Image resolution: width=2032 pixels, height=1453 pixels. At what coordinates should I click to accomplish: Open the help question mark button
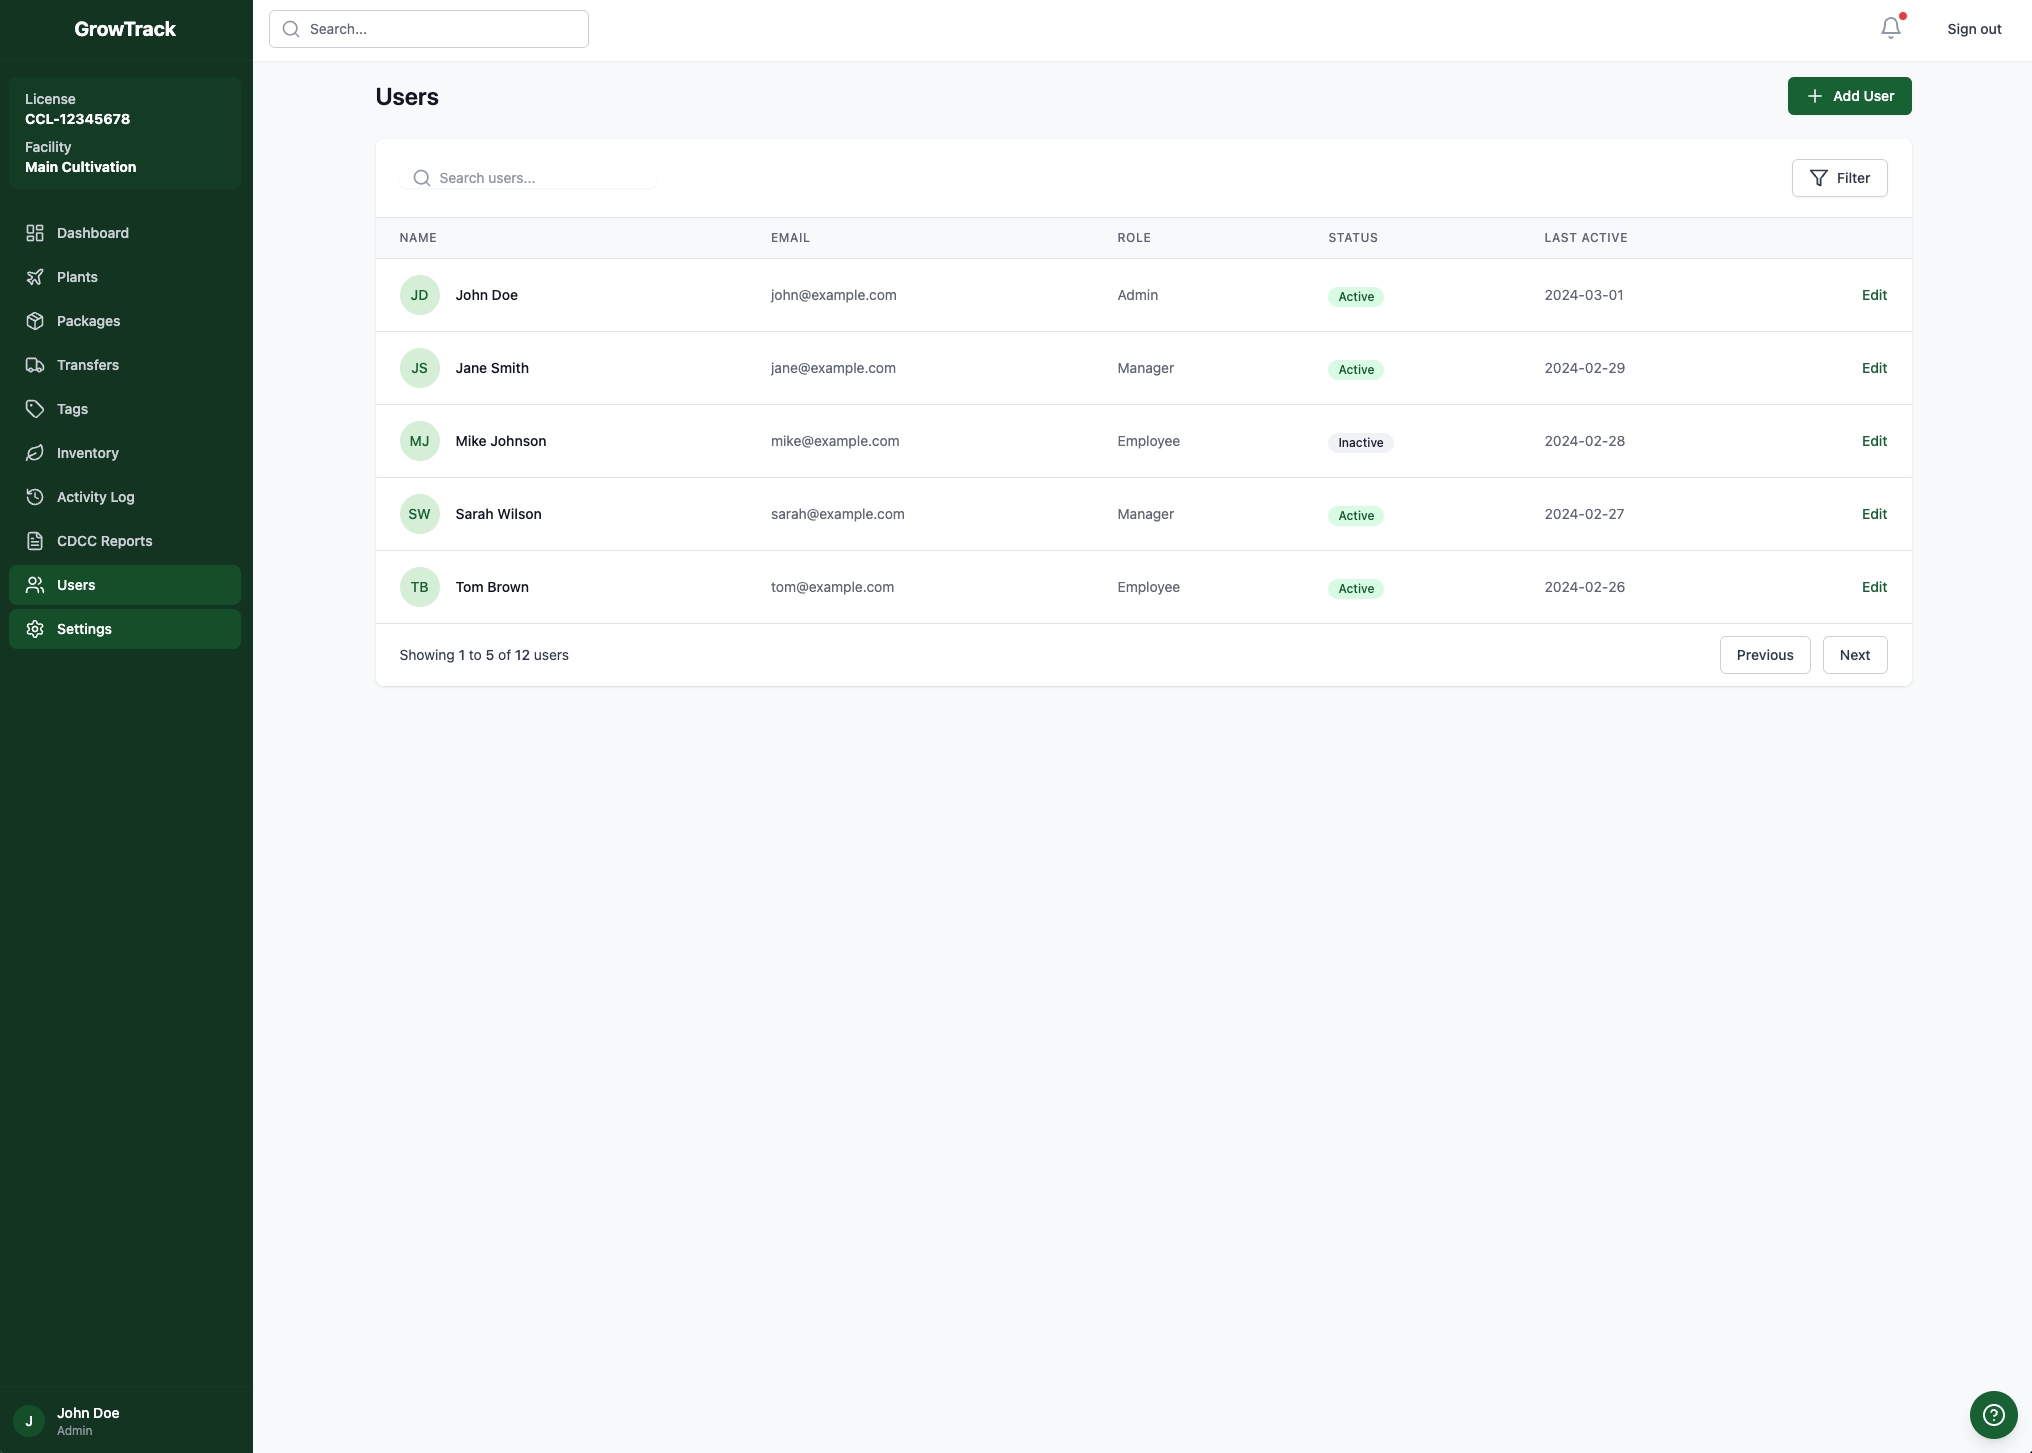pyautogui.click(x=1993, y=1414)
